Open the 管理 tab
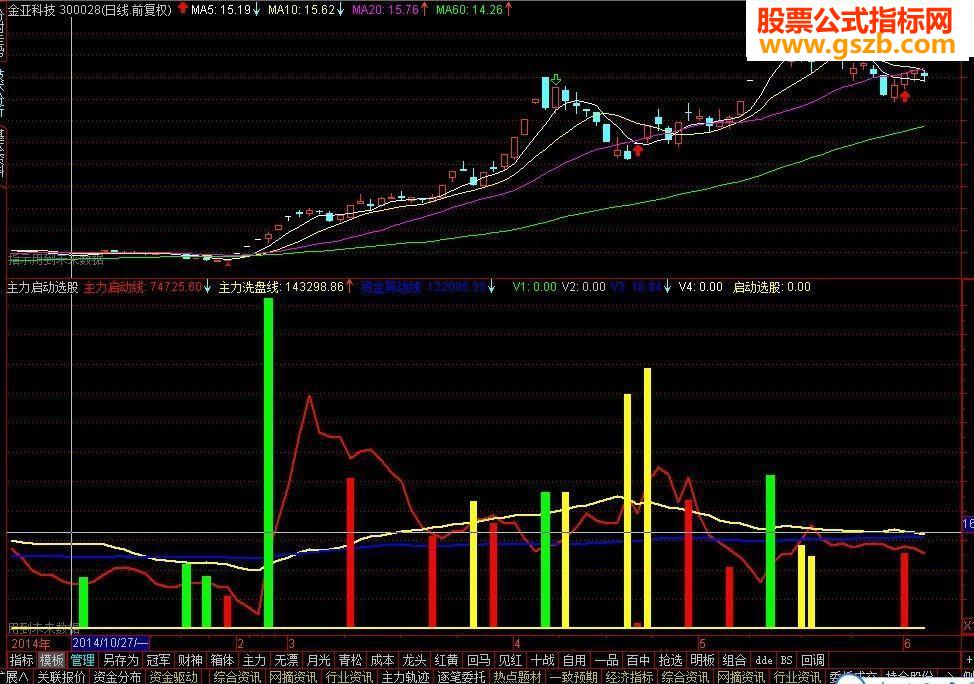Viewport: 974px width, 684px height. (x=83, y=660)
